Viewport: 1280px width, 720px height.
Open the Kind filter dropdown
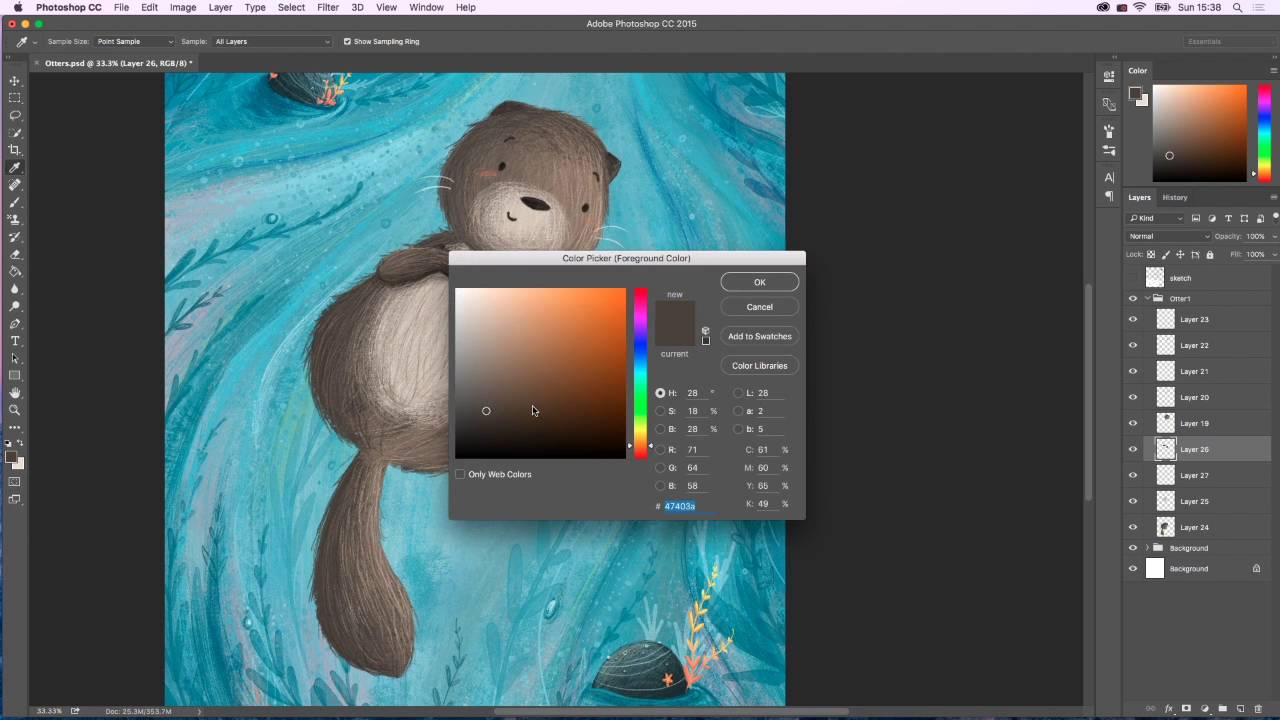tap(1157, 218)
